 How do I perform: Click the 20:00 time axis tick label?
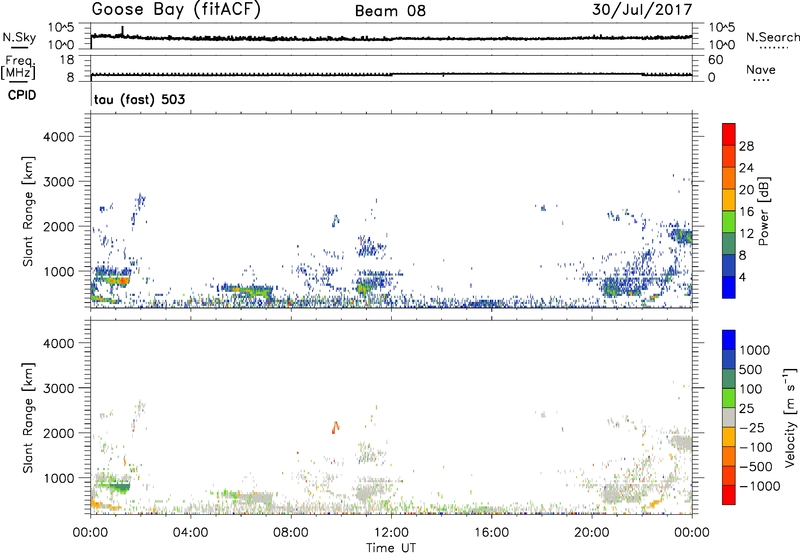tap(592, 532)
